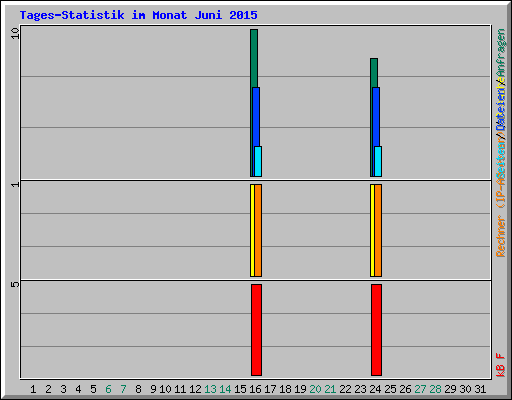Screen dimensions: 512x400
Task: Click day 31 on the x-axis
Action: 480,389
